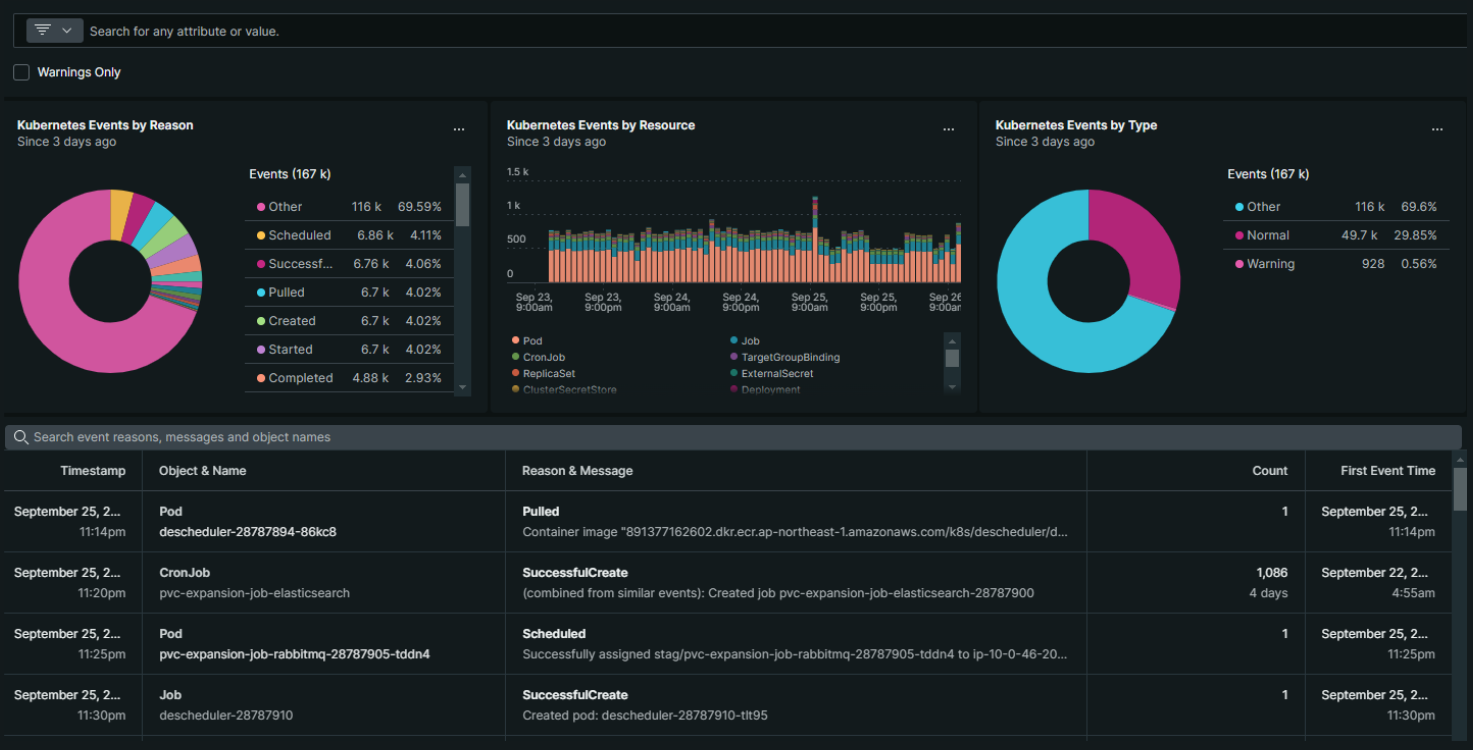Open options menu for Events by Type

click(1437, 130)
